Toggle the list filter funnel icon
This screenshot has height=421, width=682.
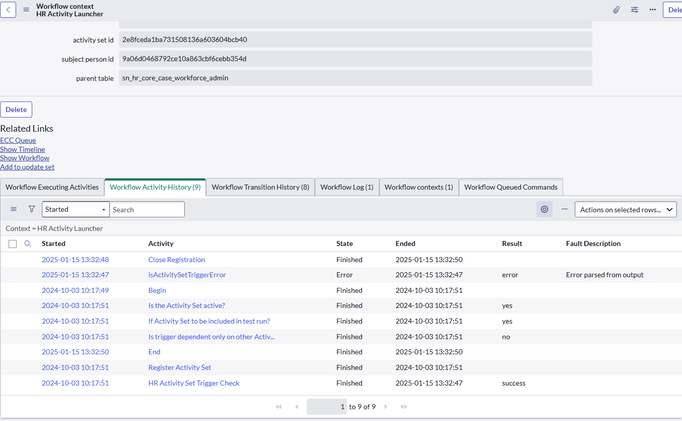point(31,209)
